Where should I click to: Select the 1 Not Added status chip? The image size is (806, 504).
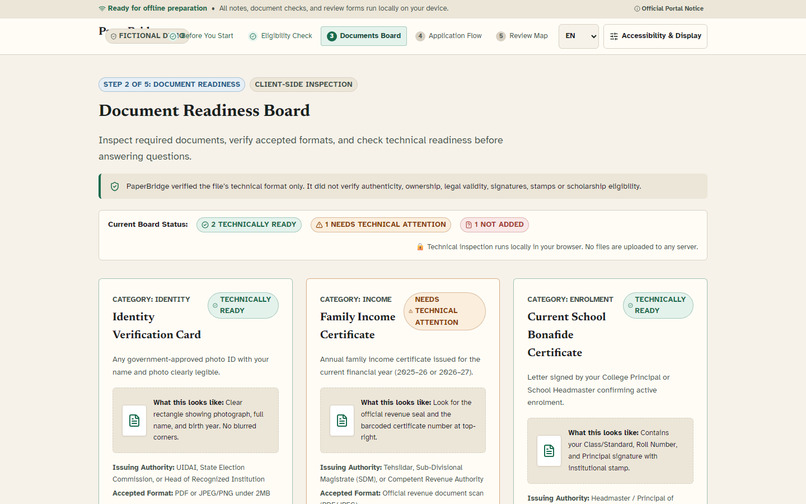[x=494, y=225]
